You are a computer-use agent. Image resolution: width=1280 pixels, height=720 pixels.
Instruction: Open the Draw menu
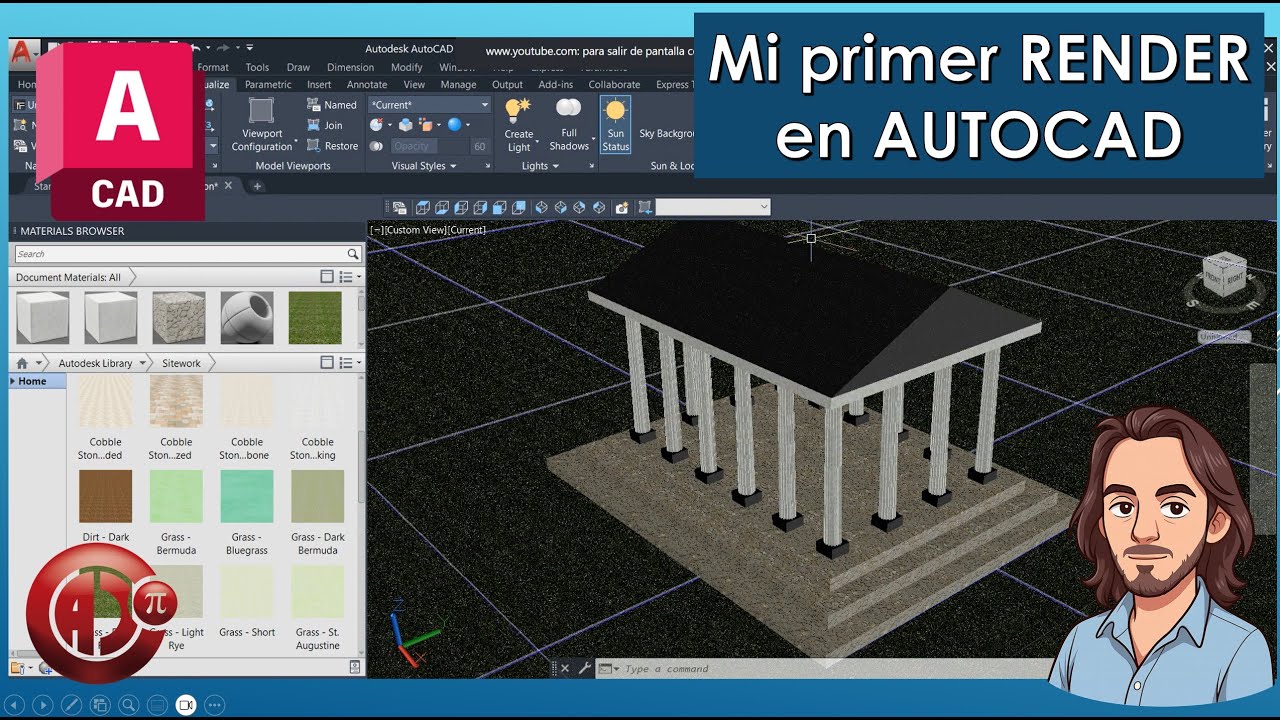[298, 67]
